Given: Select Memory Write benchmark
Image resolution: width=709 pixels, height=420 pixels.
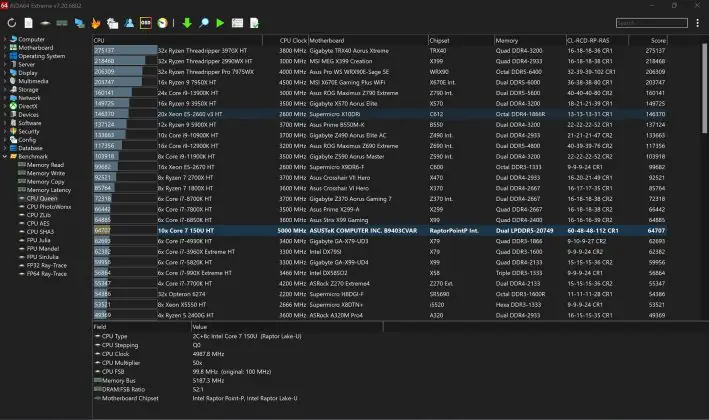Looking at the screenshot, I should pos(46,173).
